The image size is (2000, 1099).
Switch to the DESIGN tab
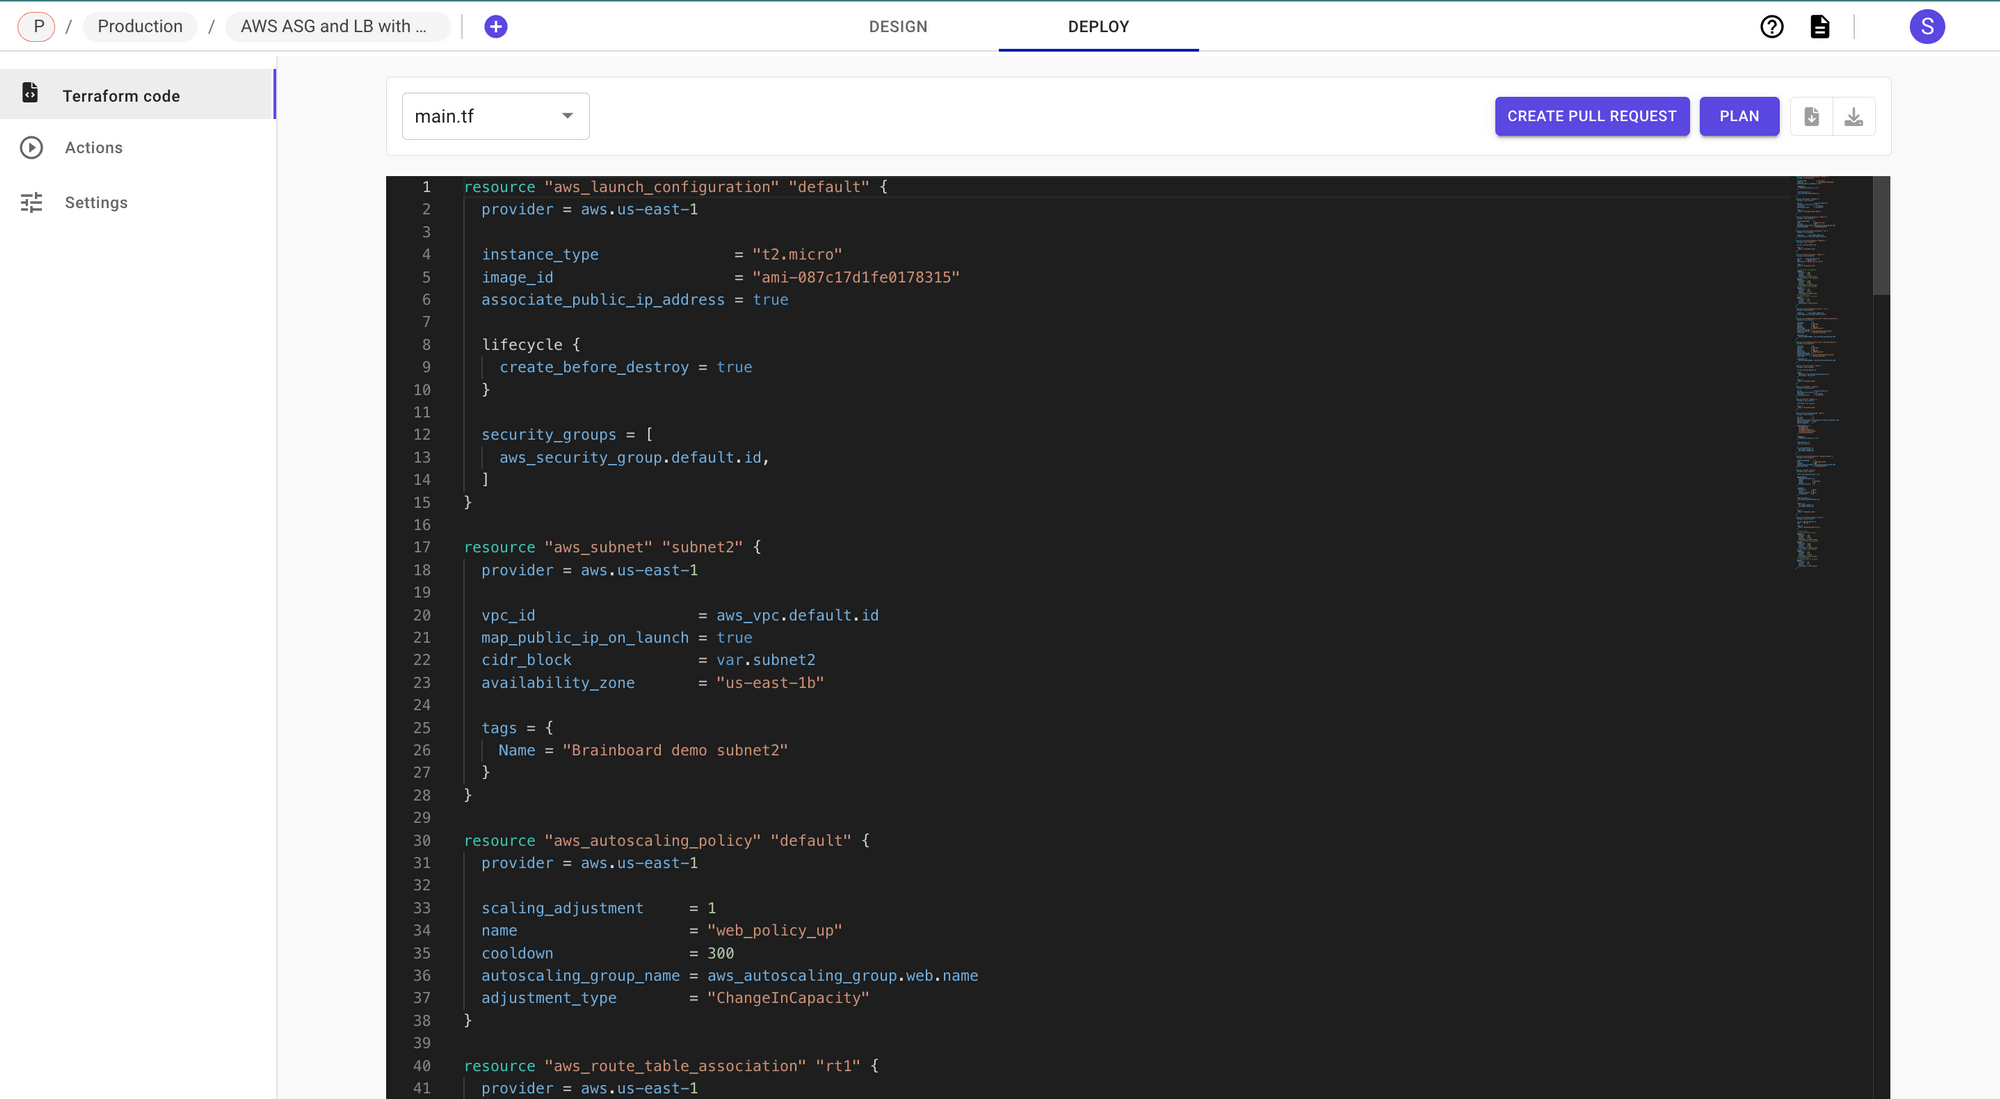(897, 27)
